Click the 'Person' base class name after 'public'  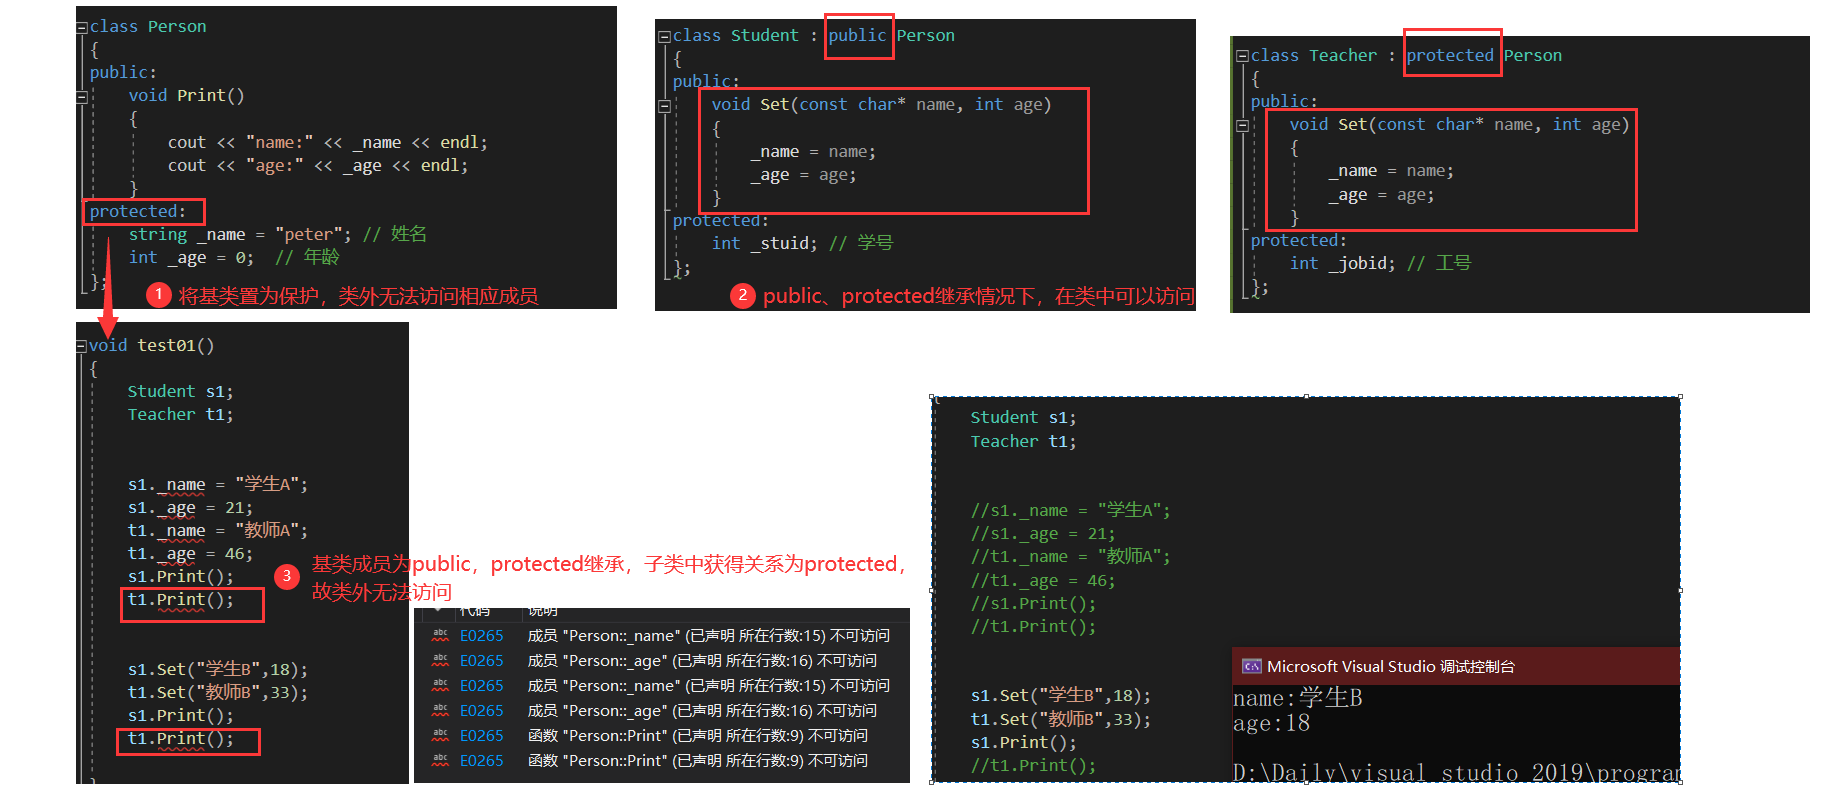tap(925, 36)
